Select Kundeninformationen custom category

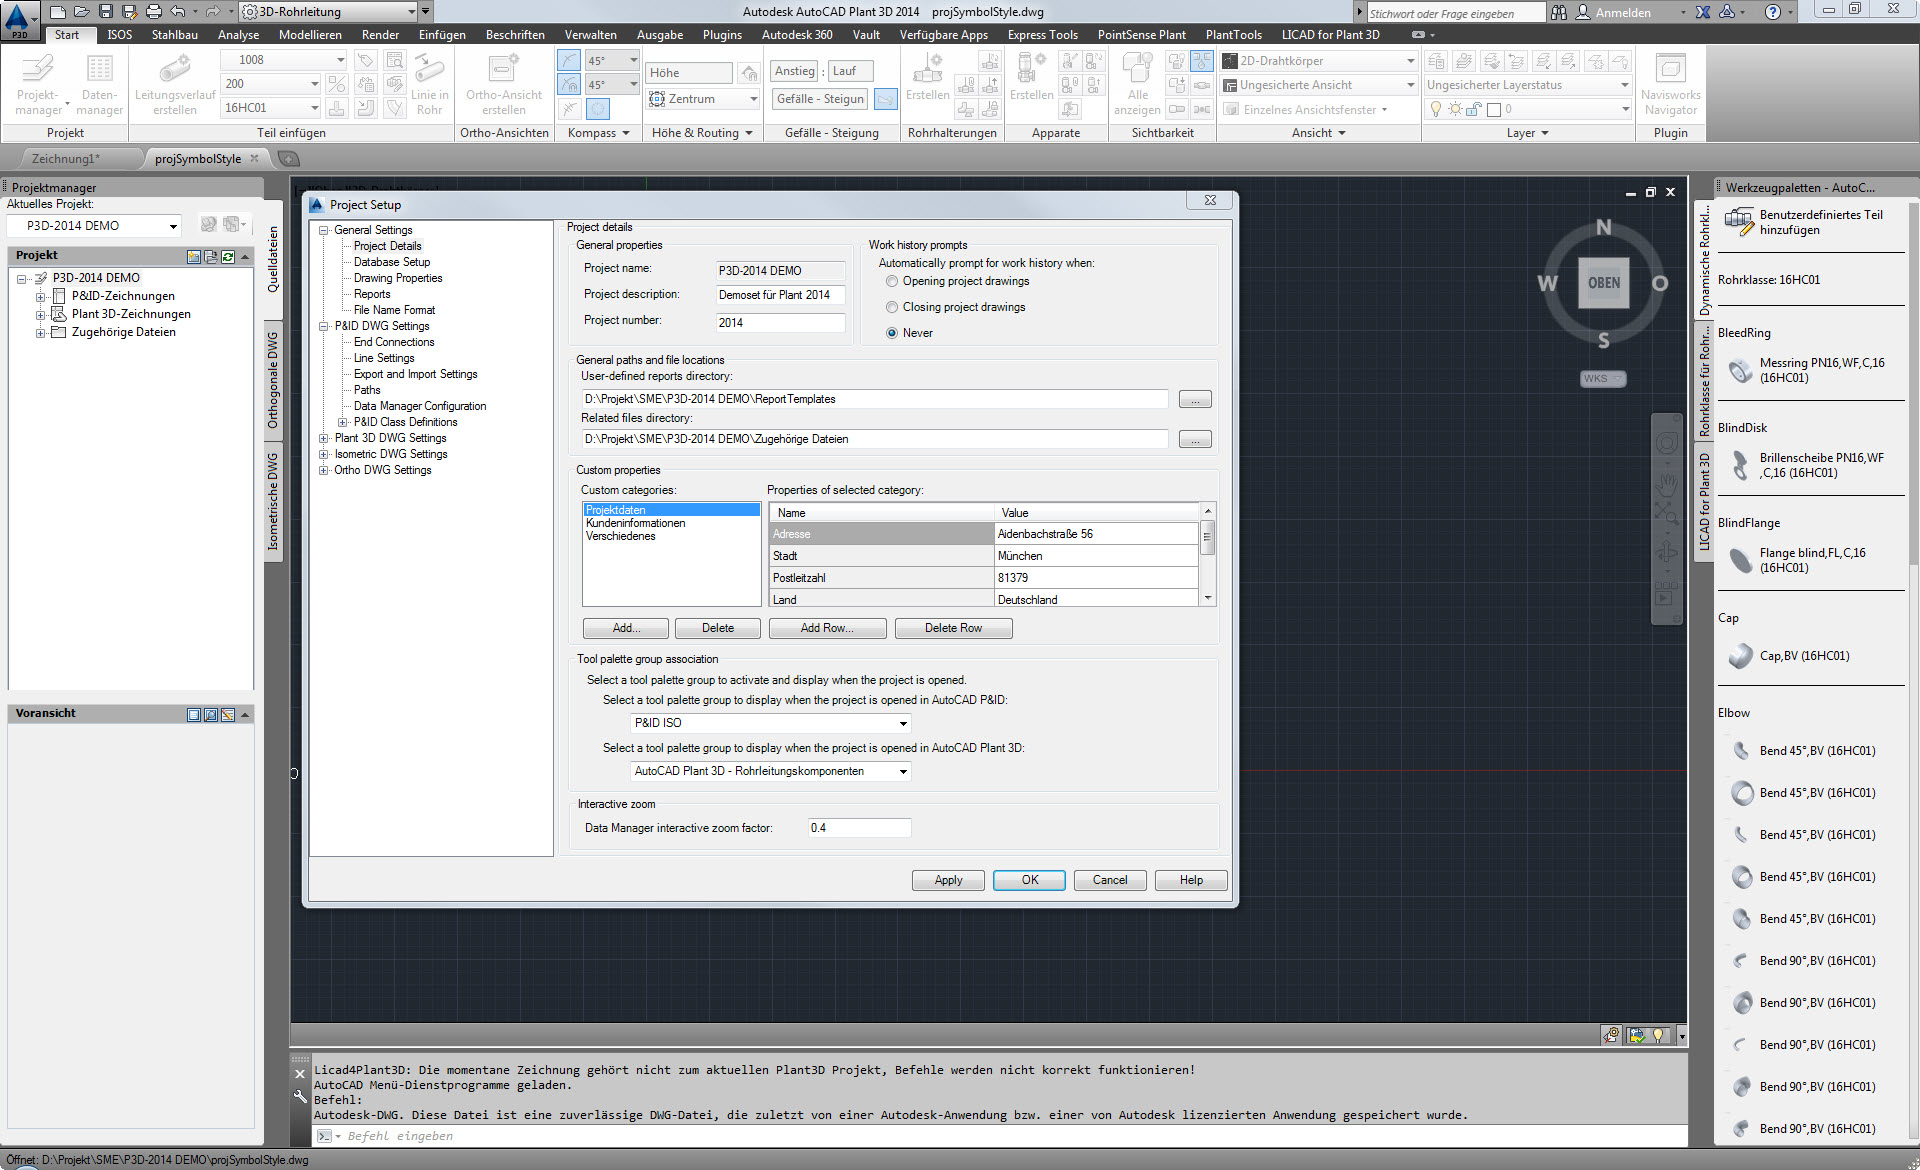tap(635, 524)
